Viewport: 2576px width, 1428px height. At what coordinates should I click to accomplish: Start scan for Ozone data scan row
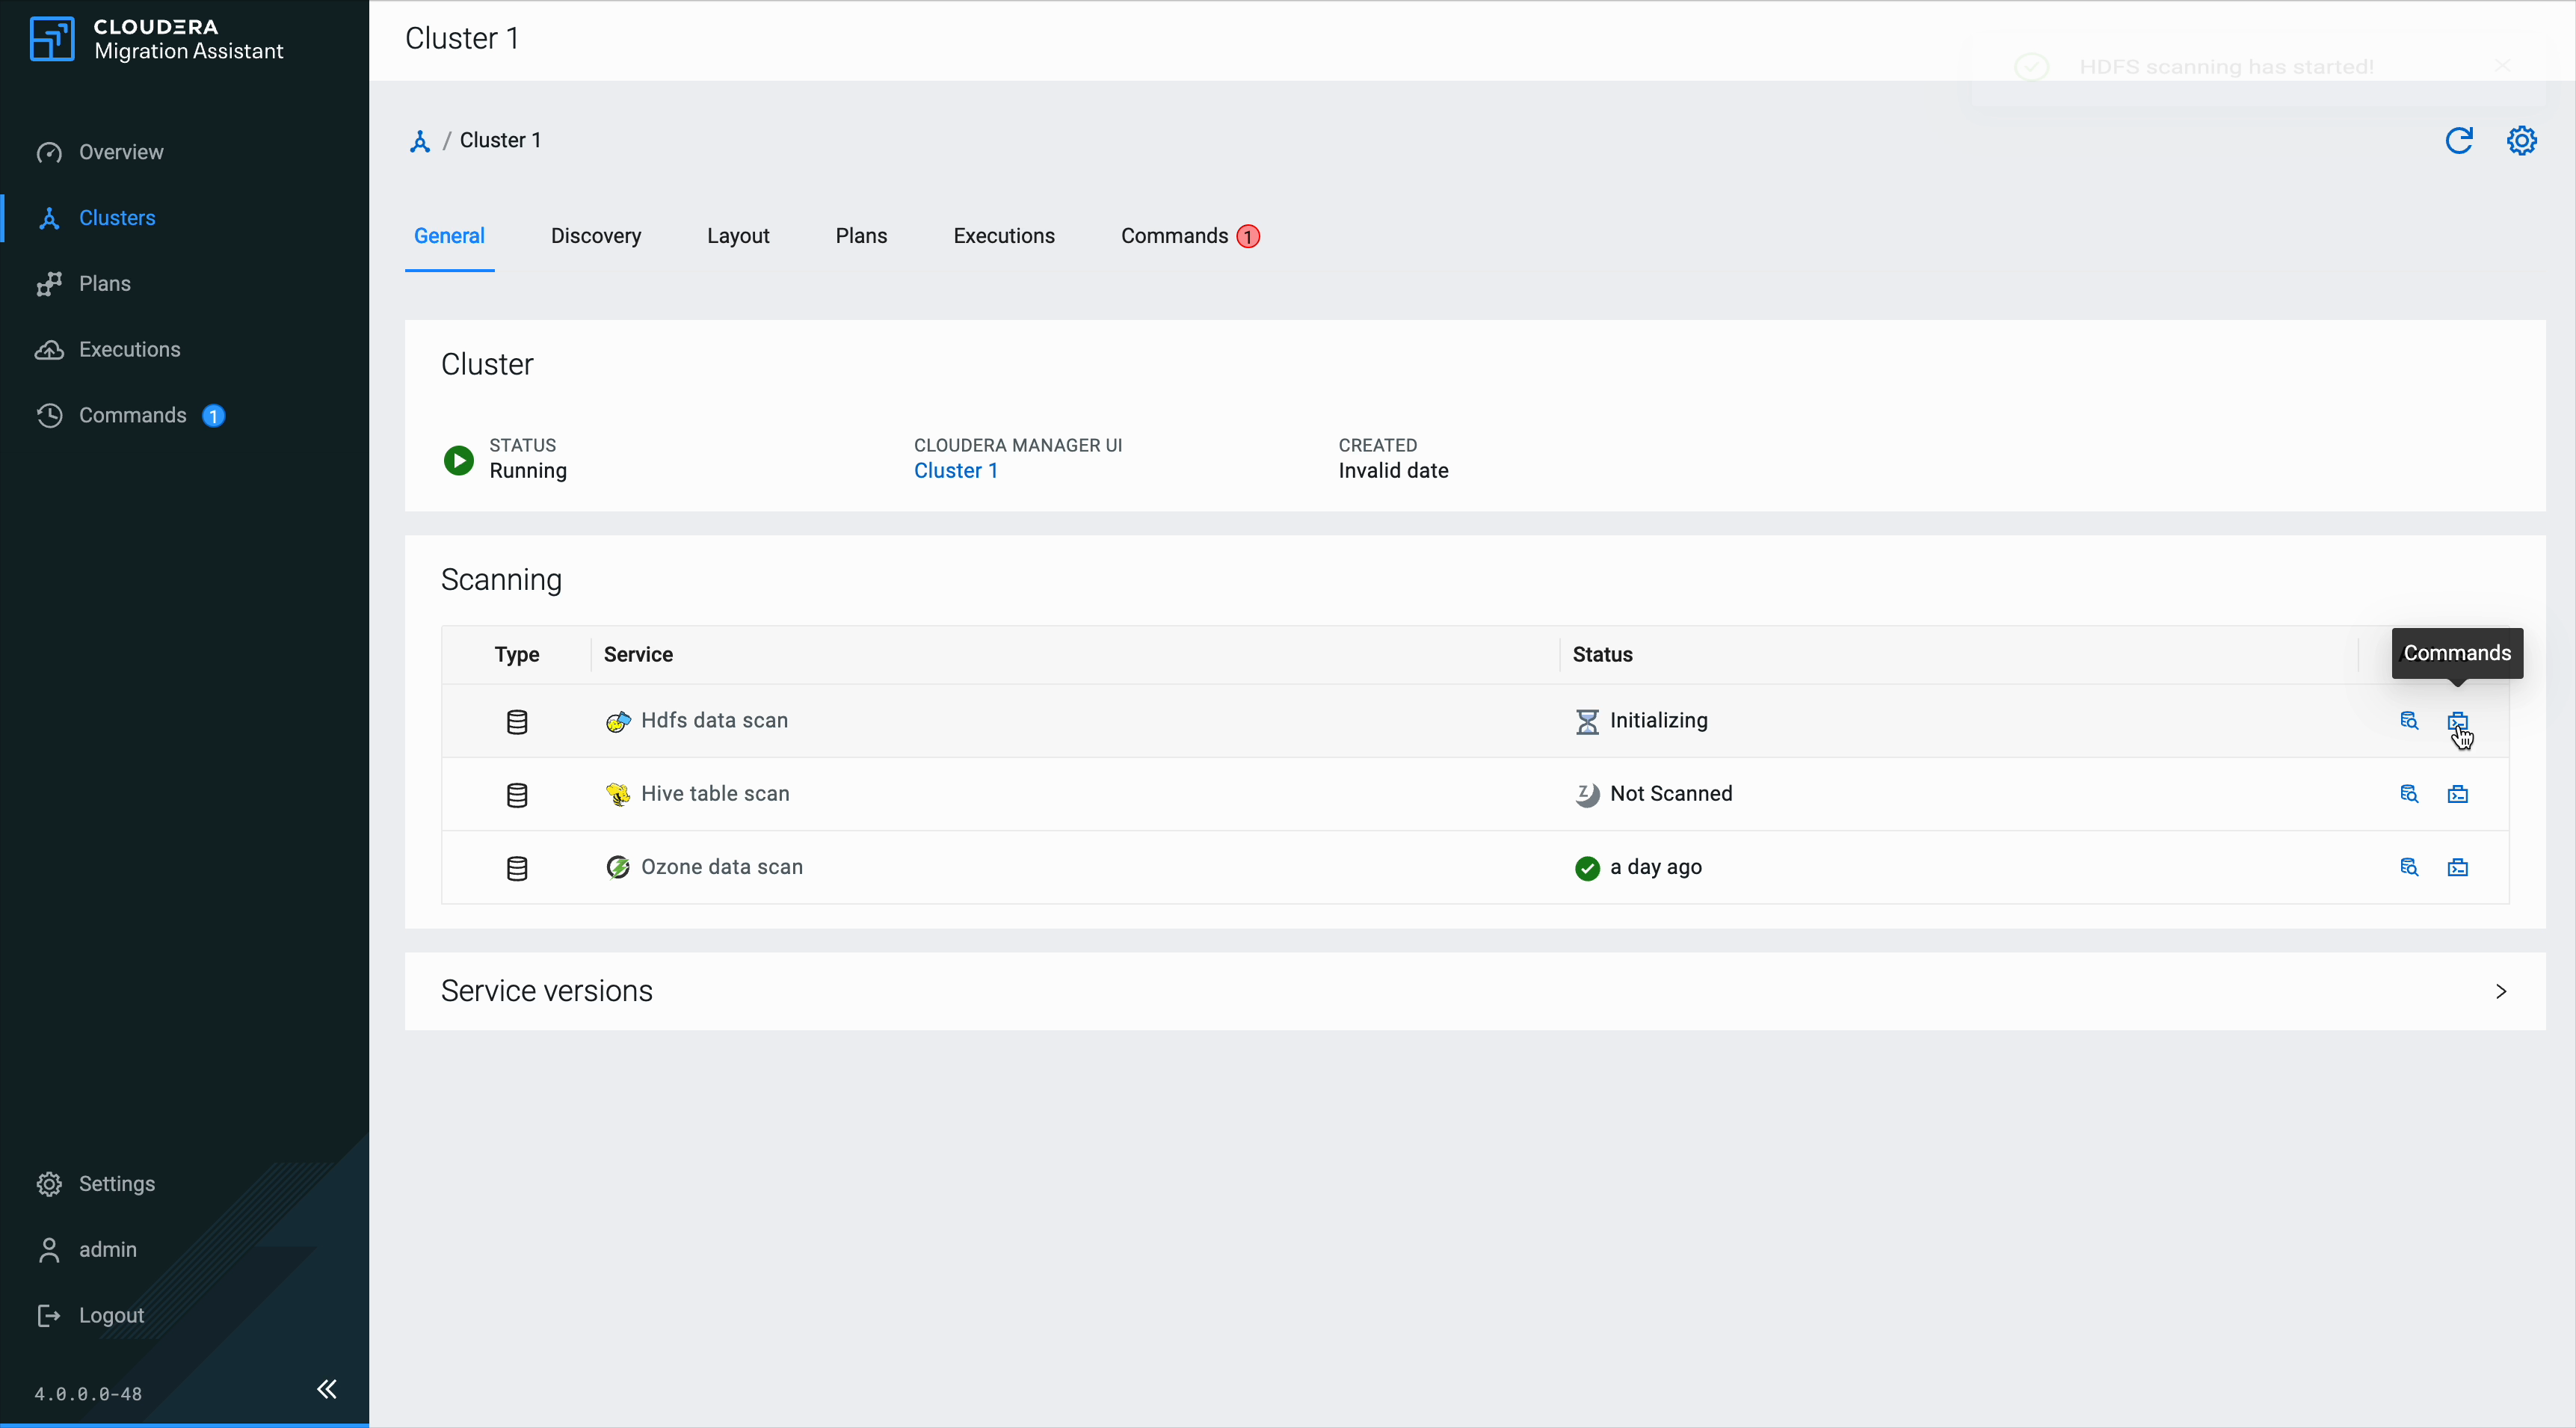2409,867
